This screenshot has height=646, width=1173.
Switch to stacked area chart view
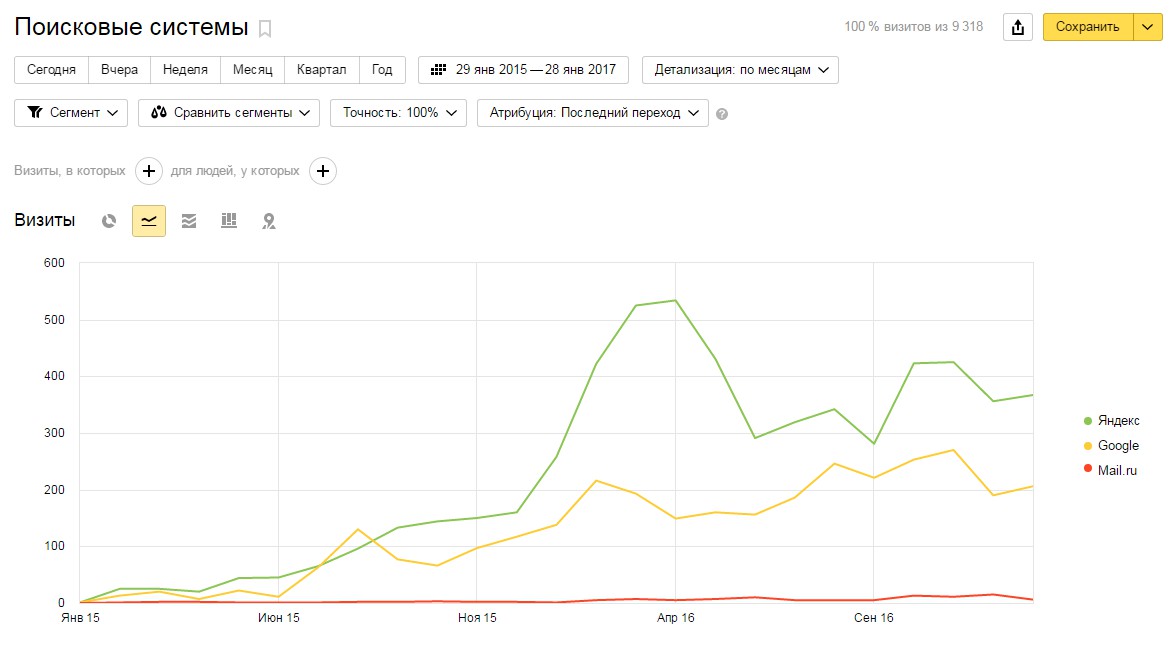click(189, 221)
